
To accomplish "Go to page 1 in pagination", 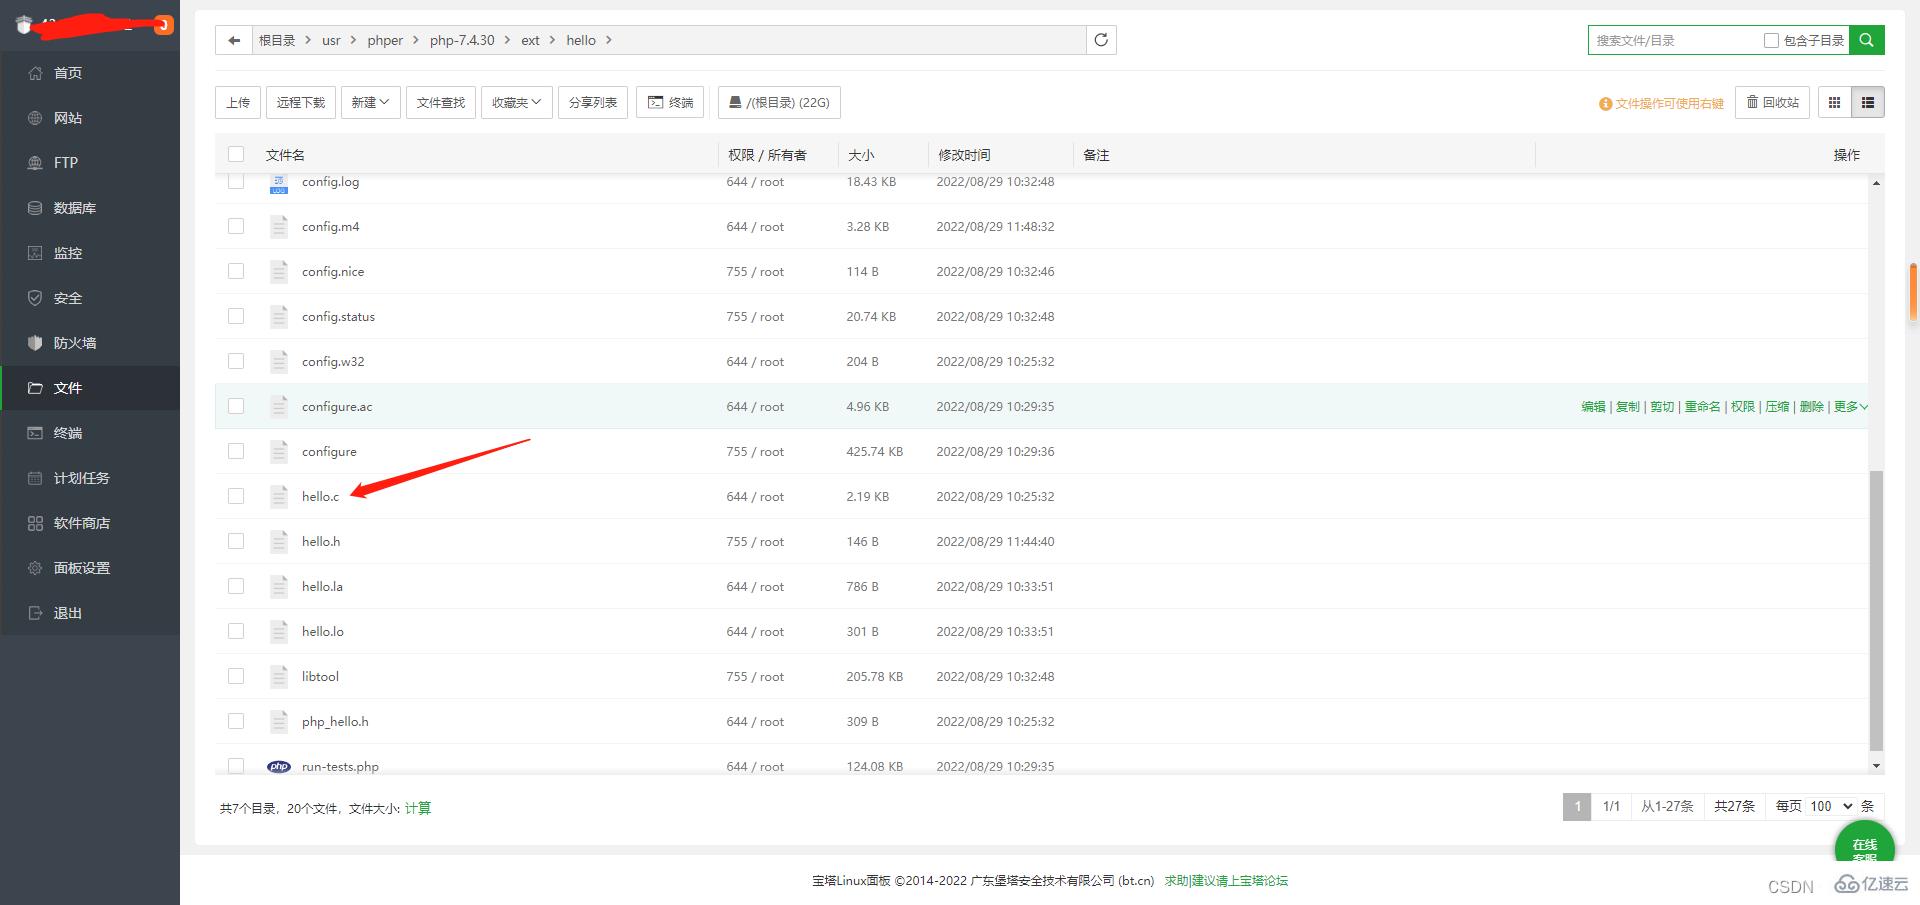I will click(1577, 806).
